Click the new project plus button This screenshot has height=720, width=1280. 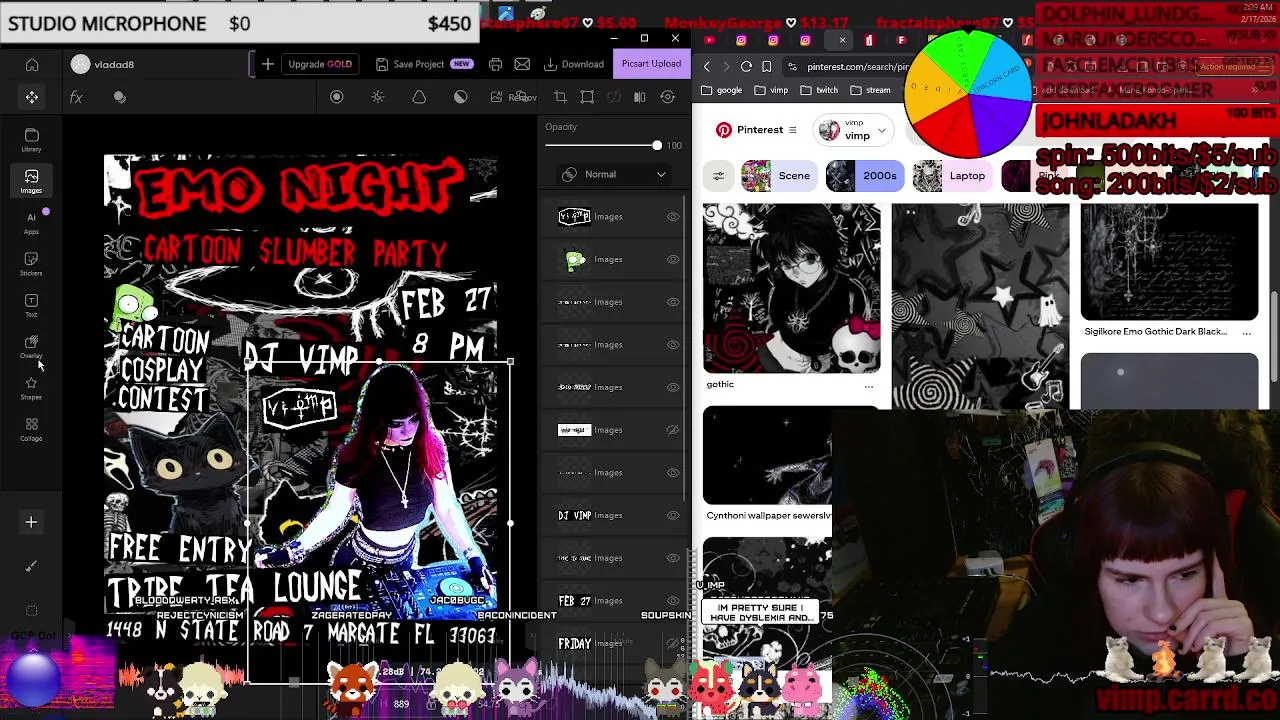267,64
